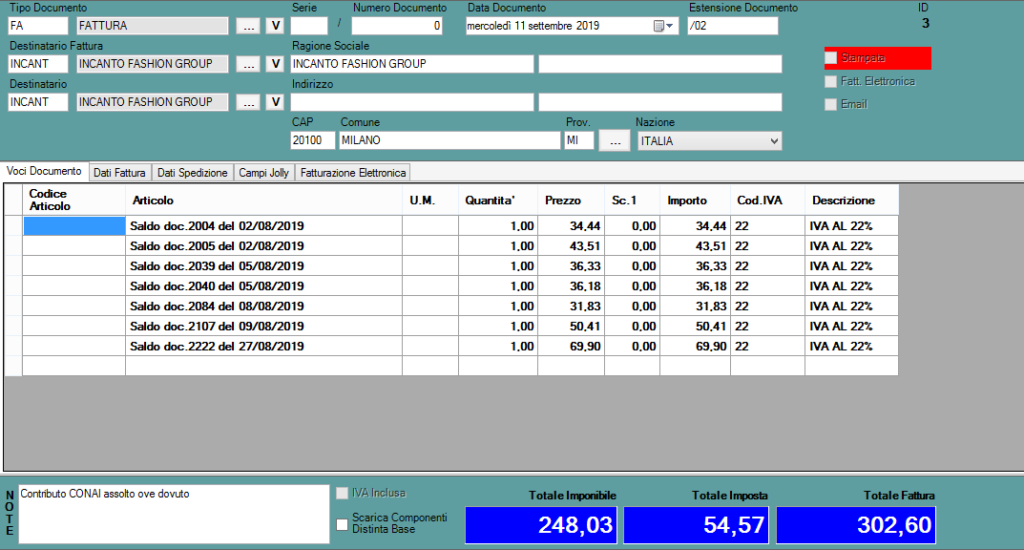This screenshot has height=550, width=1024.
Task: Enable the Fatt. Elettronica checkbox
Action: 831,82
